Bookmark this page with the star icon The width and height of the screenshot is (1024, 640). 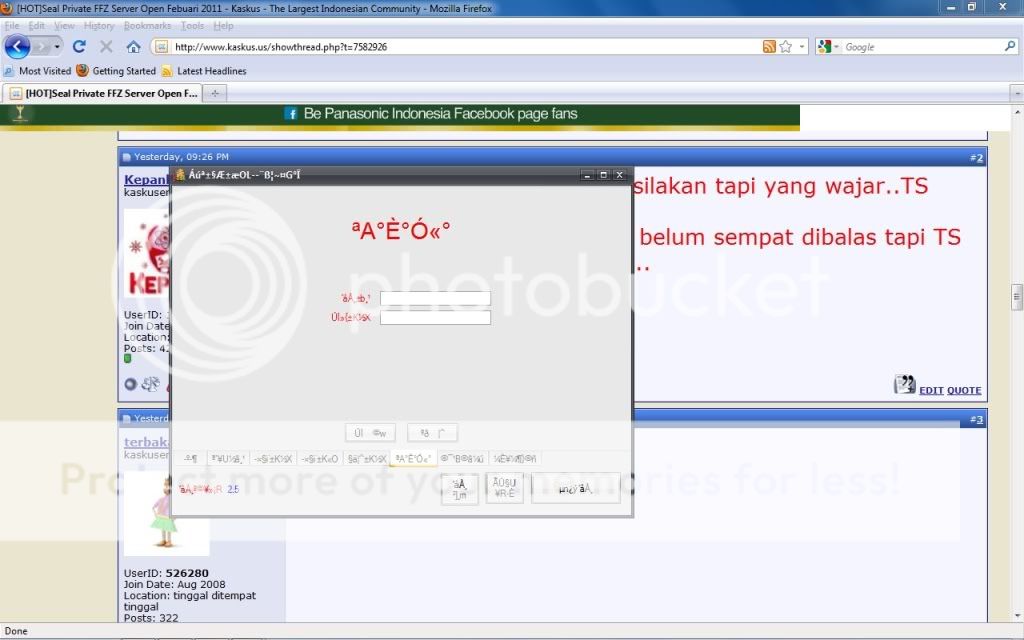786,47
